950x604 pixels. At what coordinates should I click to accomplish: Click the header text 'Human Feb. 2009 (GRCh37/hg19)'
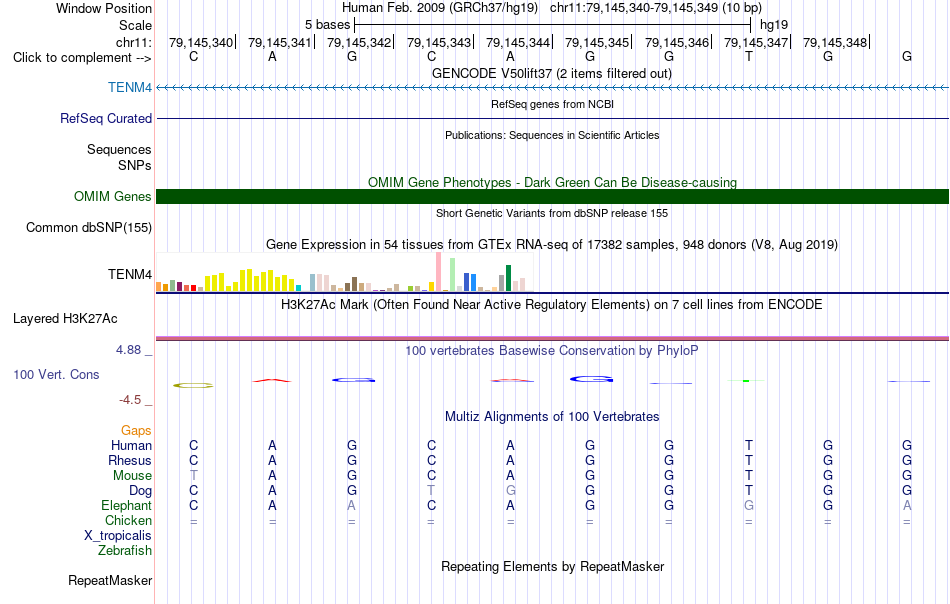[440, 8]
